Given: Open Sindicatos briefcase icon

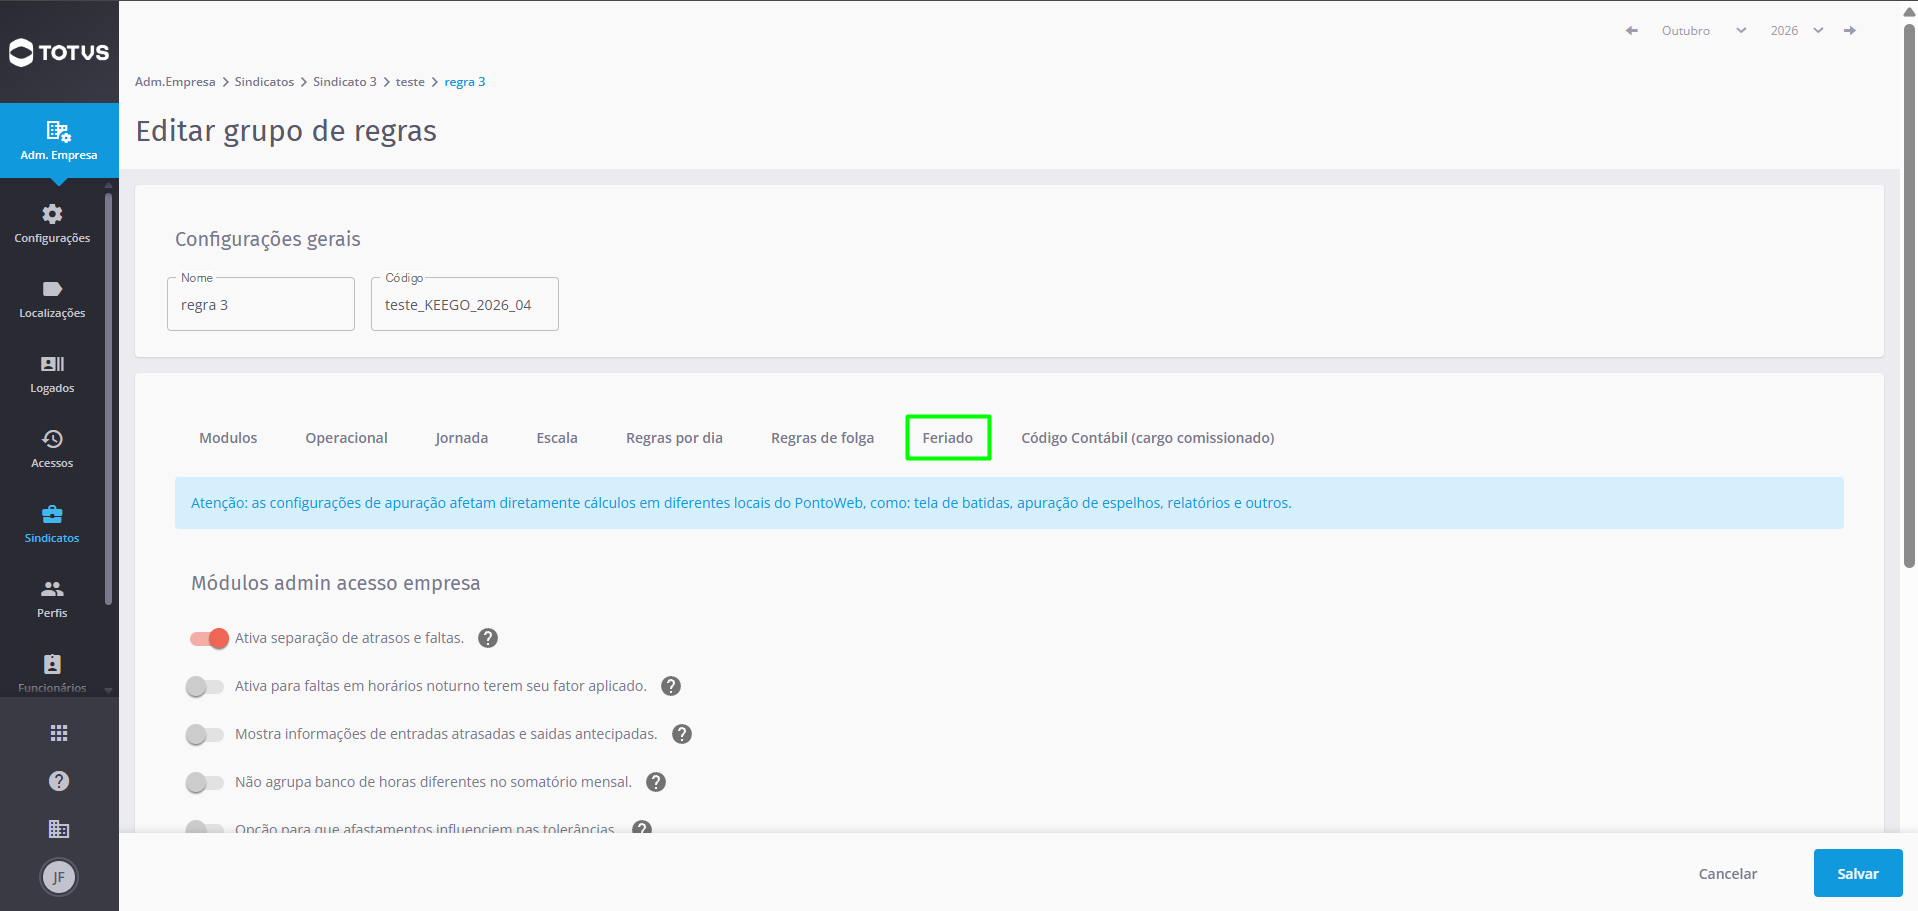Looking at the screenshot, I should point(52,514).
